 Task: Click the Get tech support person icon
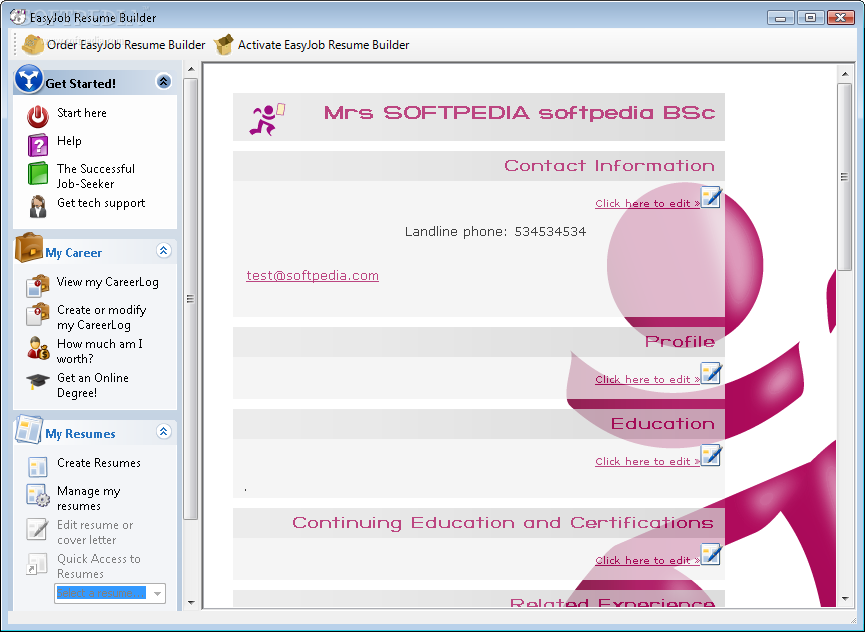(x=38, y=206)
